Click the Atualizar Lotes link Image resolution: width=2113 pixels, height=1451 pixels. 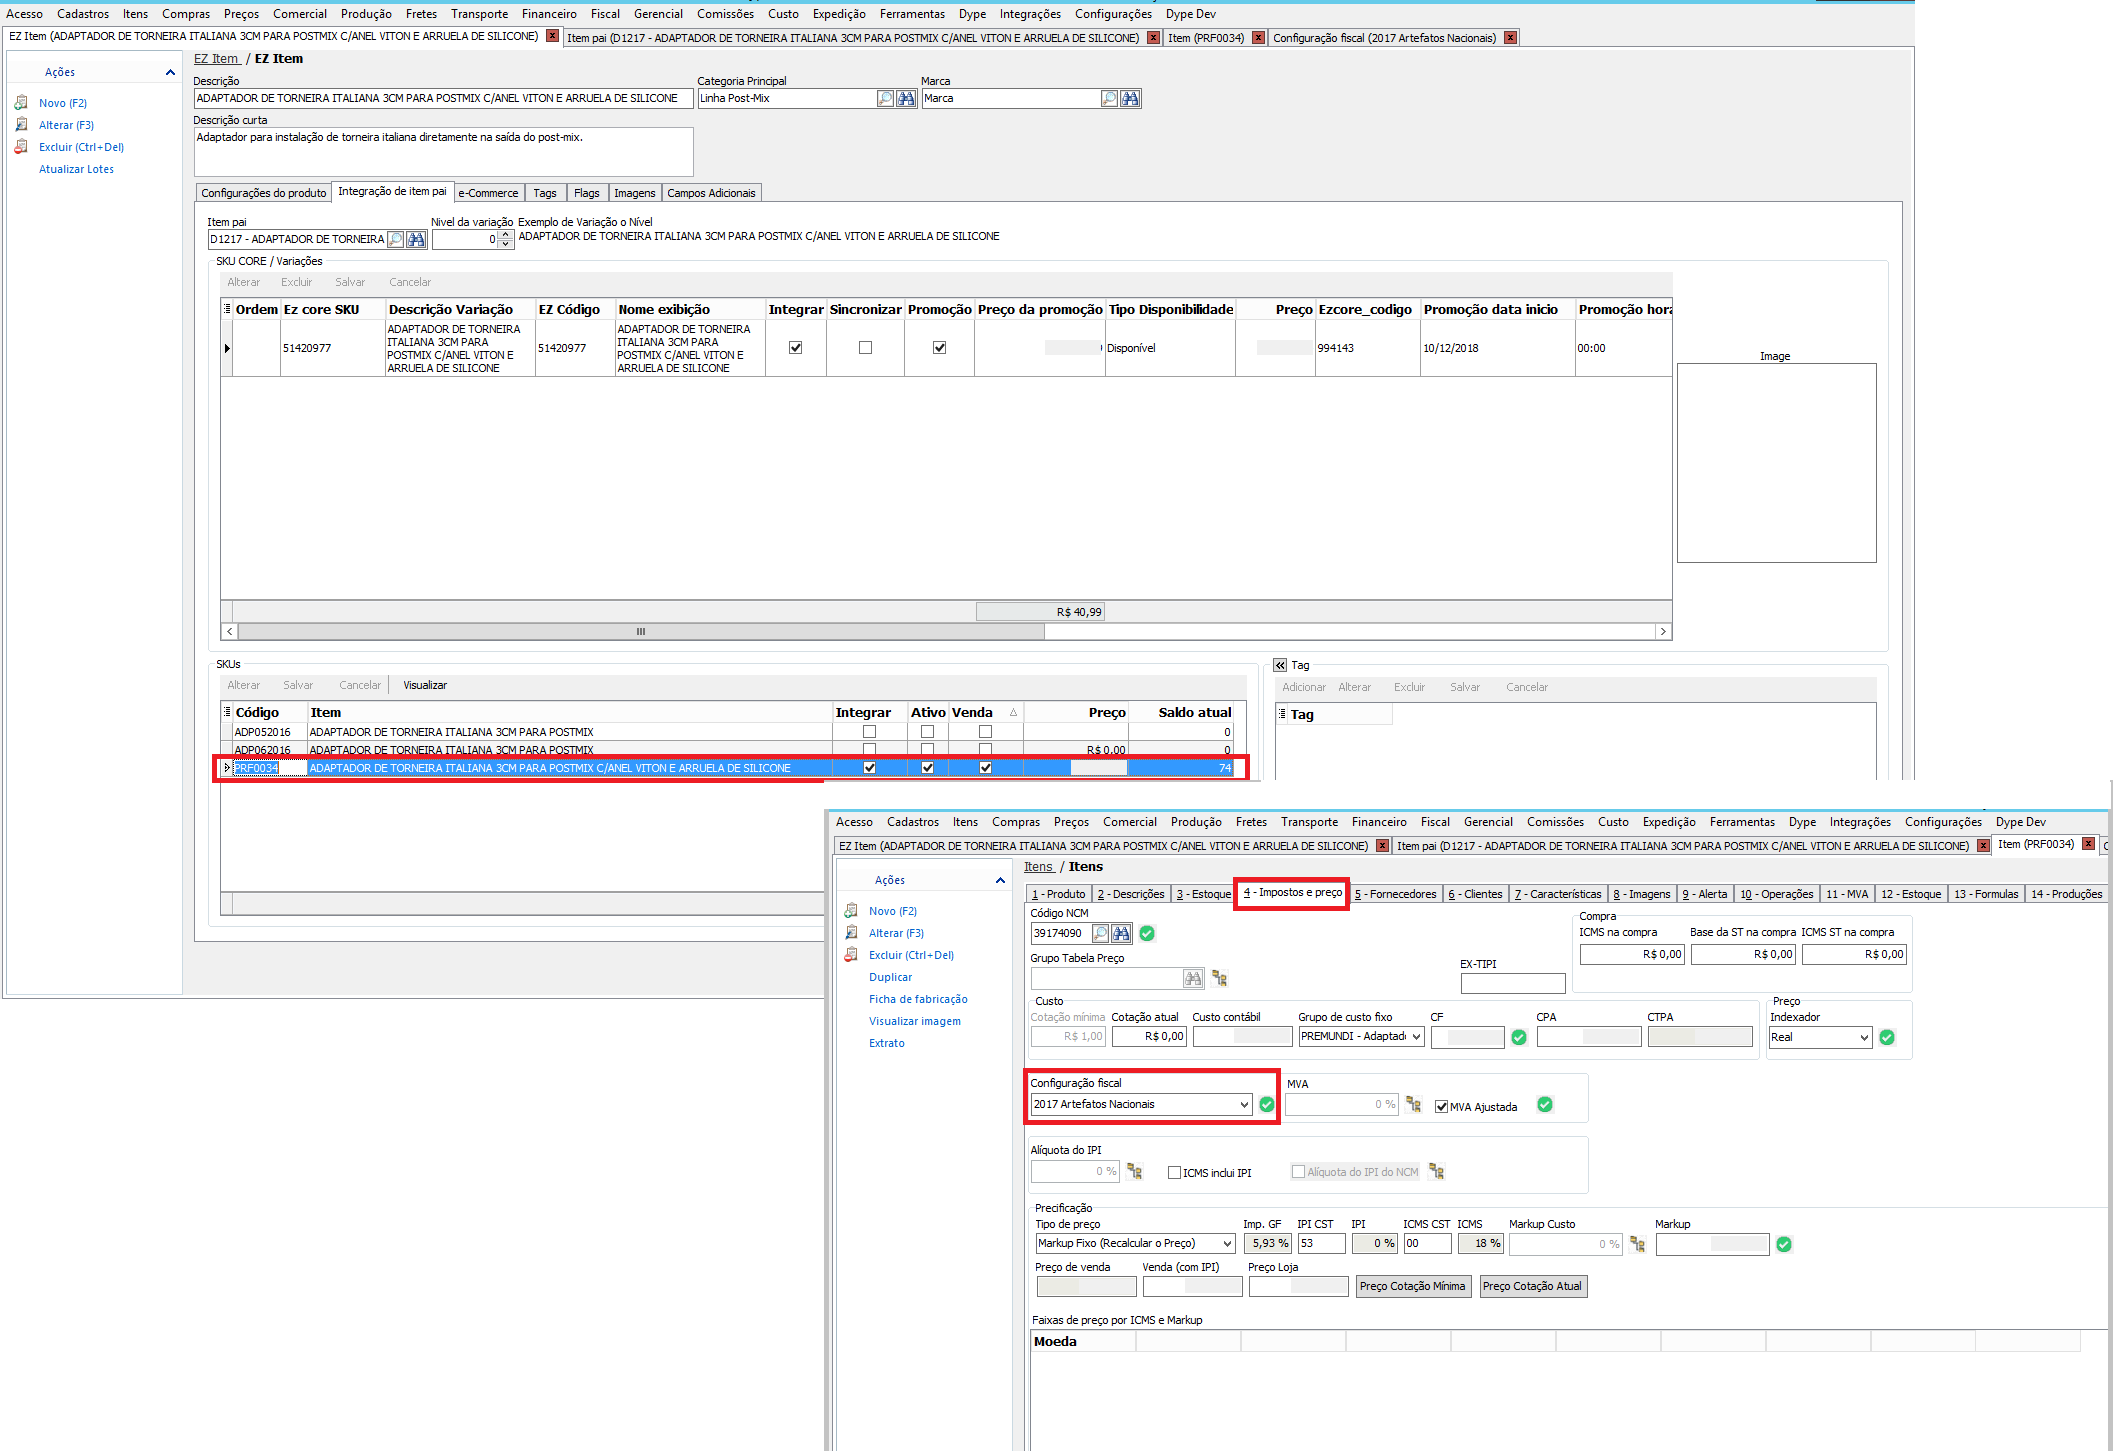76,169
